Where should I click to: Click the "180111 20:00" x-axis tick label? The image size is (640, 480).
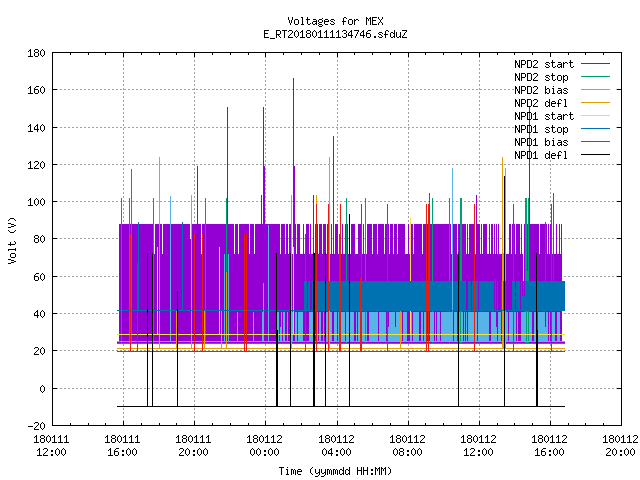click(x=193, y=446)
